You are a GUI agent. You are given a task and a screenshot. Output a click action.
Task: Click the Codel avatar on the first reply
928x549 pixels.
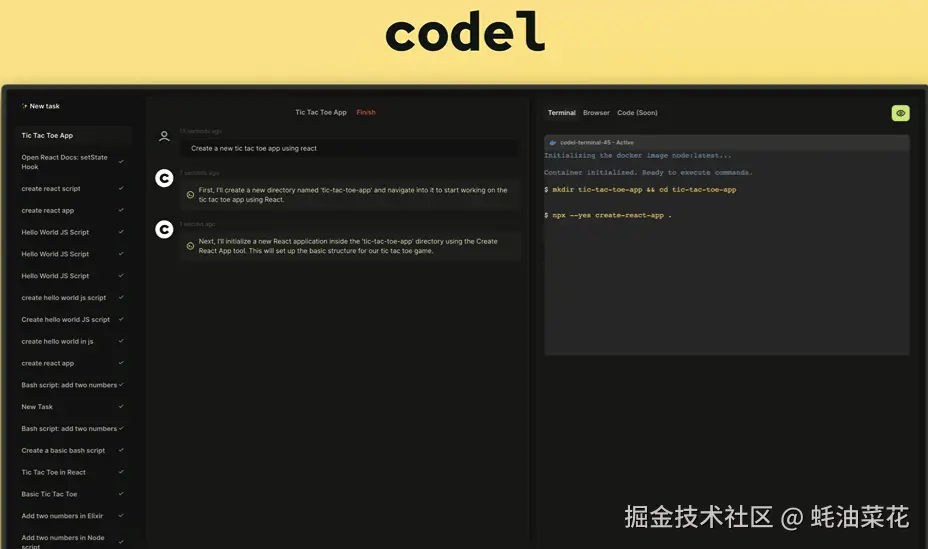[x=164, y=178]
